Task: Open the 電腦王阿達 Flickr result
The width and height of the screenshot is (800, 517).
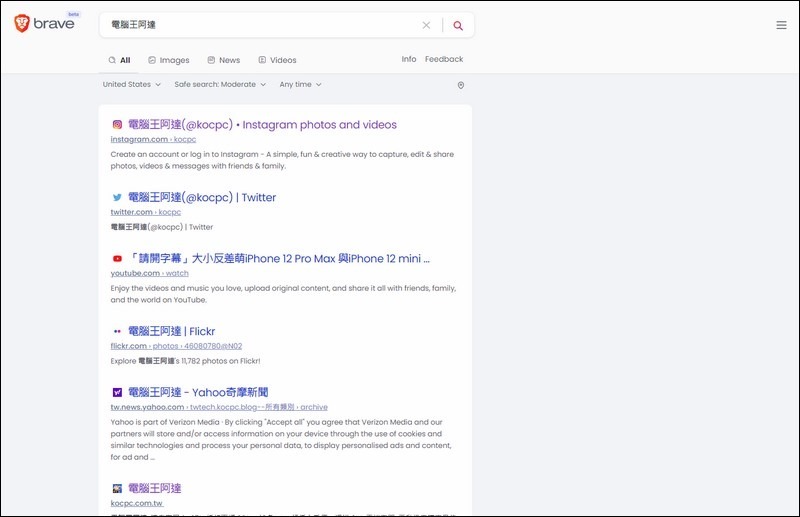Action: pyautogui.click(x=171, y=331)
